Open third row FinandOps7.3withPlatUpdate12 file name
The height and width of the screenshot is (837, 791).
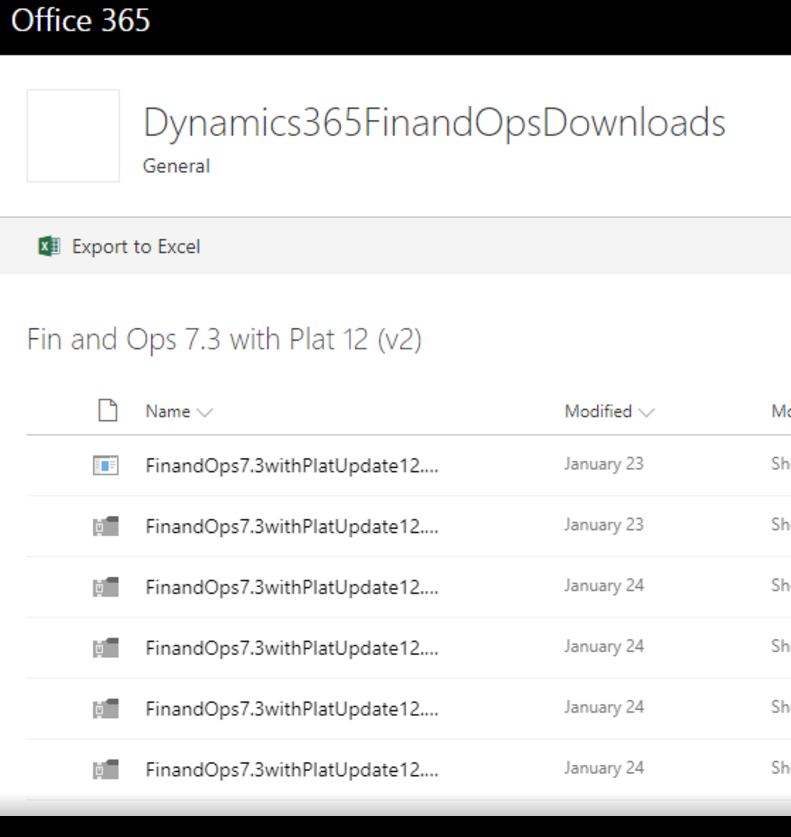[x=292, y=587]
